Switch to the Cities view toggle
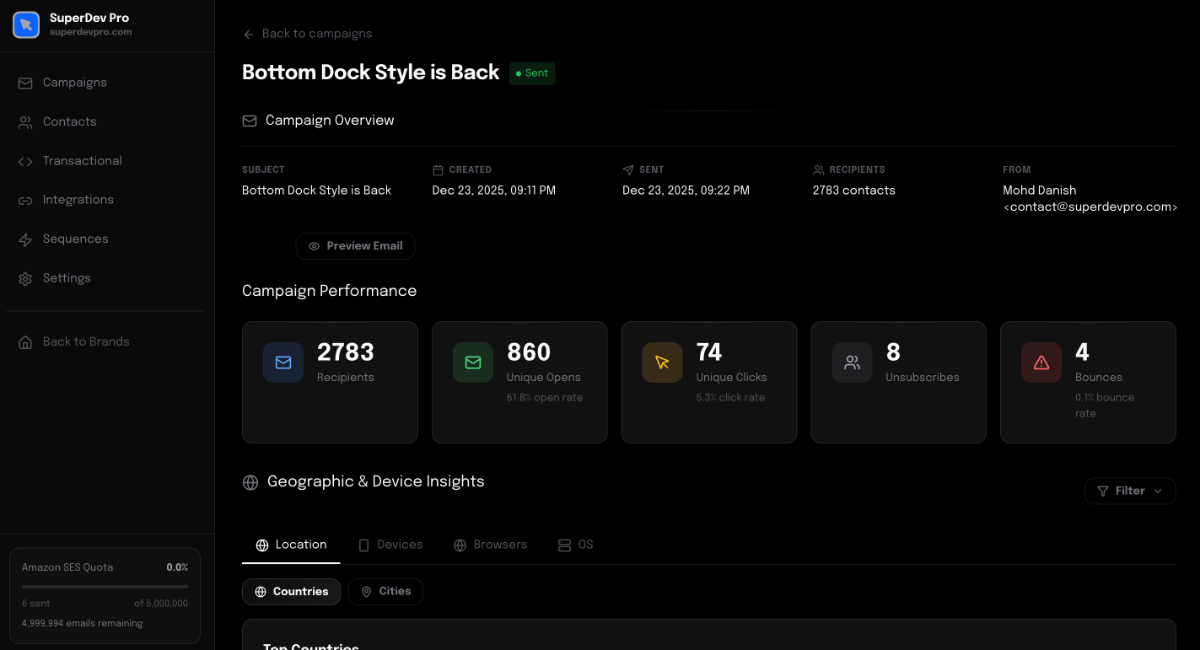 [385, 592]
